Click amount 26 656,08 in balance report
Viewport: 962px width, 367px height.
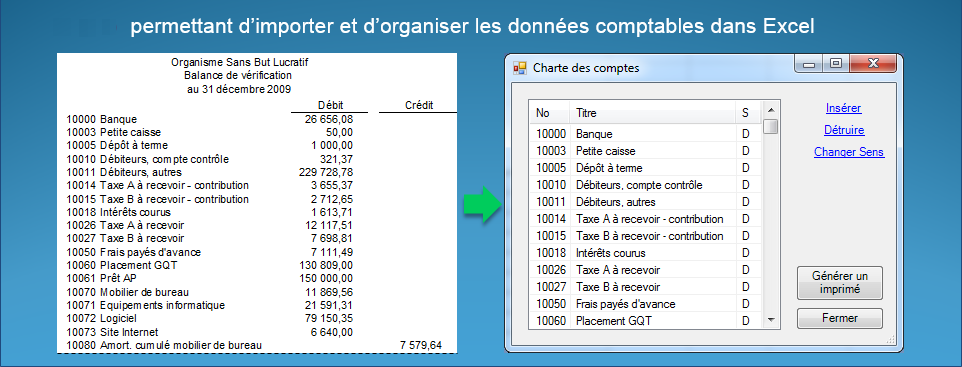coord(329,119)
